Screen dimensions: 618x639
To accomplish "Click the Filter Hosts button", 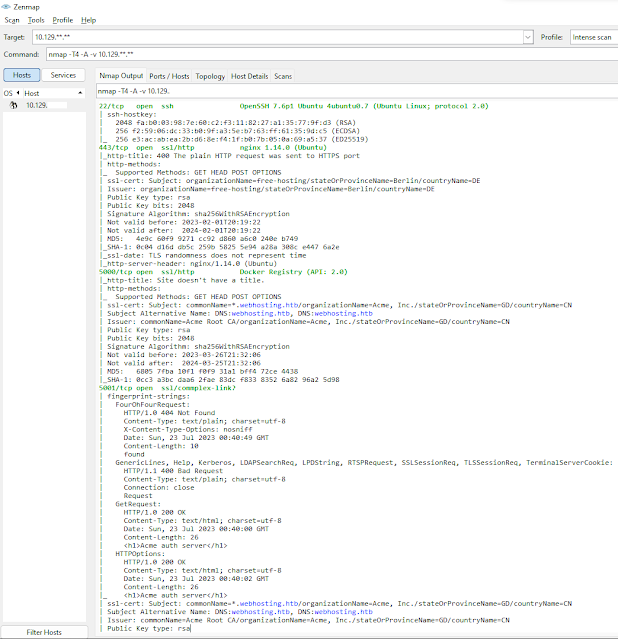I will coord(44,632).
